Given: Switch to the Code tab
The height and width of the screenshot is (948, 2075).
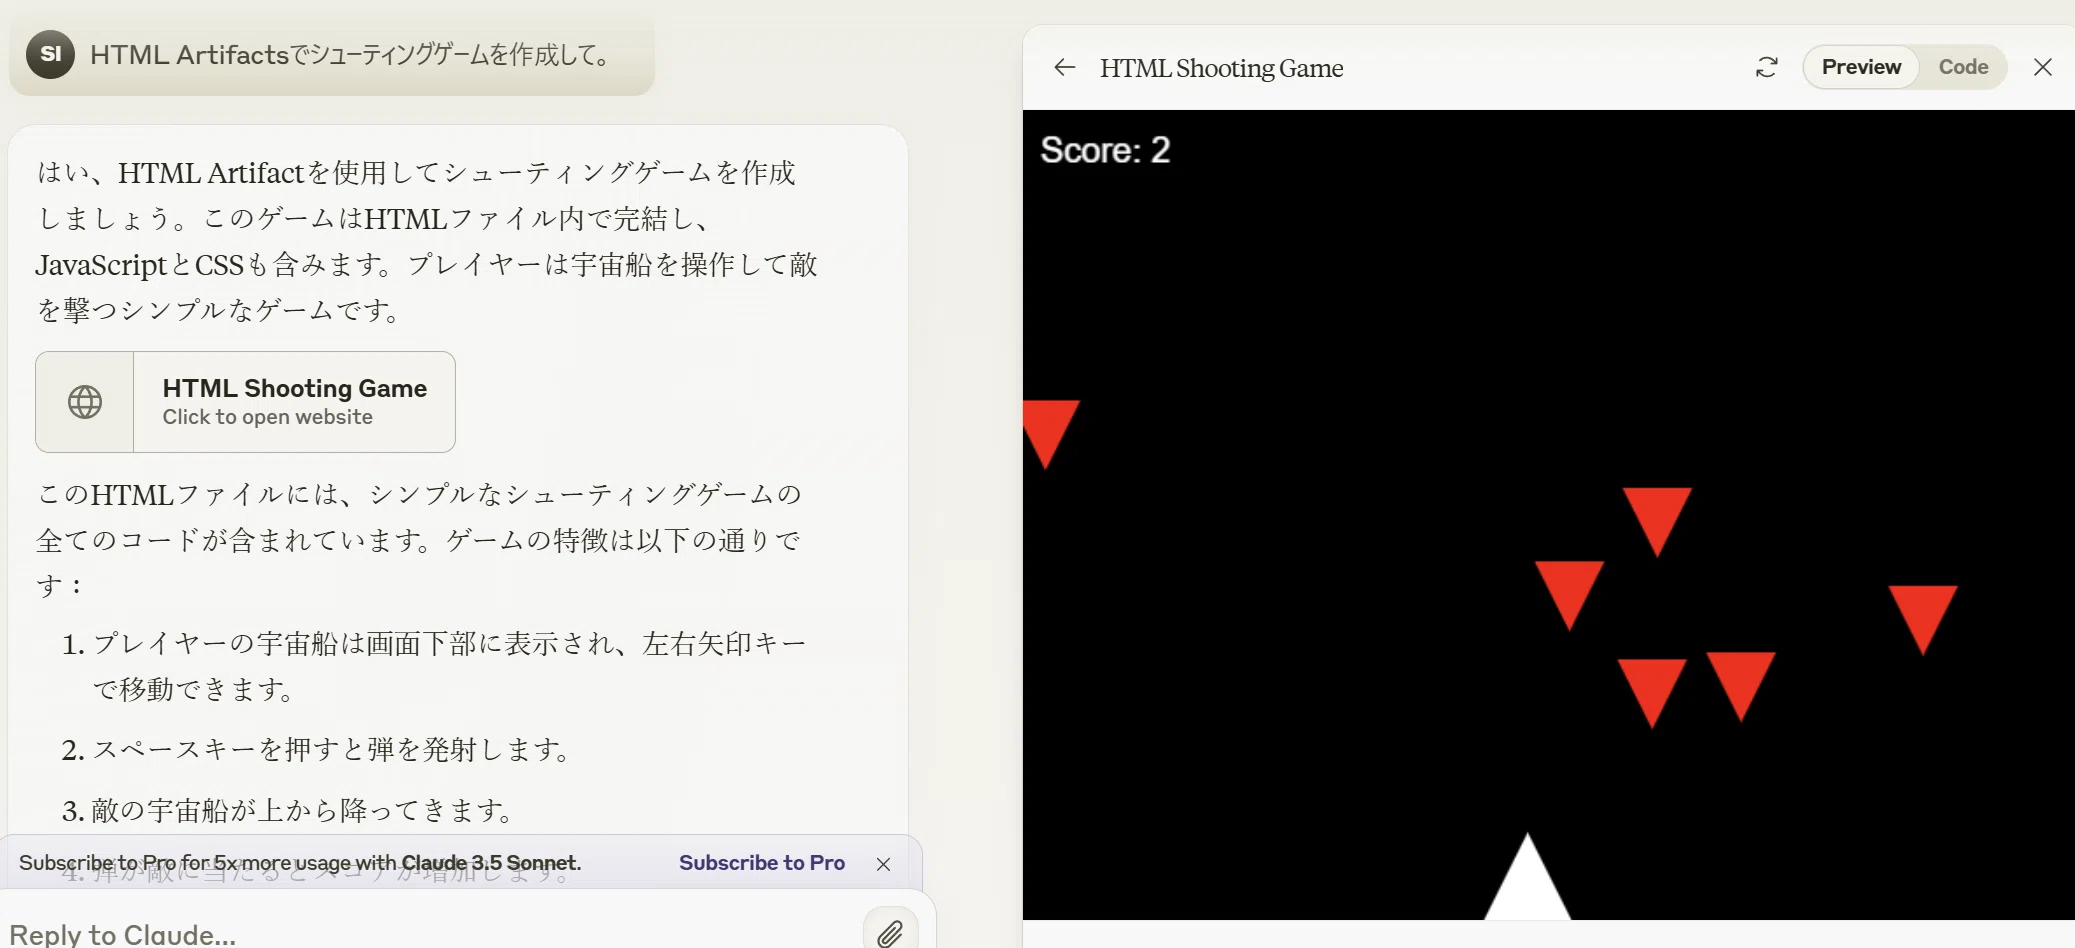Looking at the screenshot, I should point(1963,67).
